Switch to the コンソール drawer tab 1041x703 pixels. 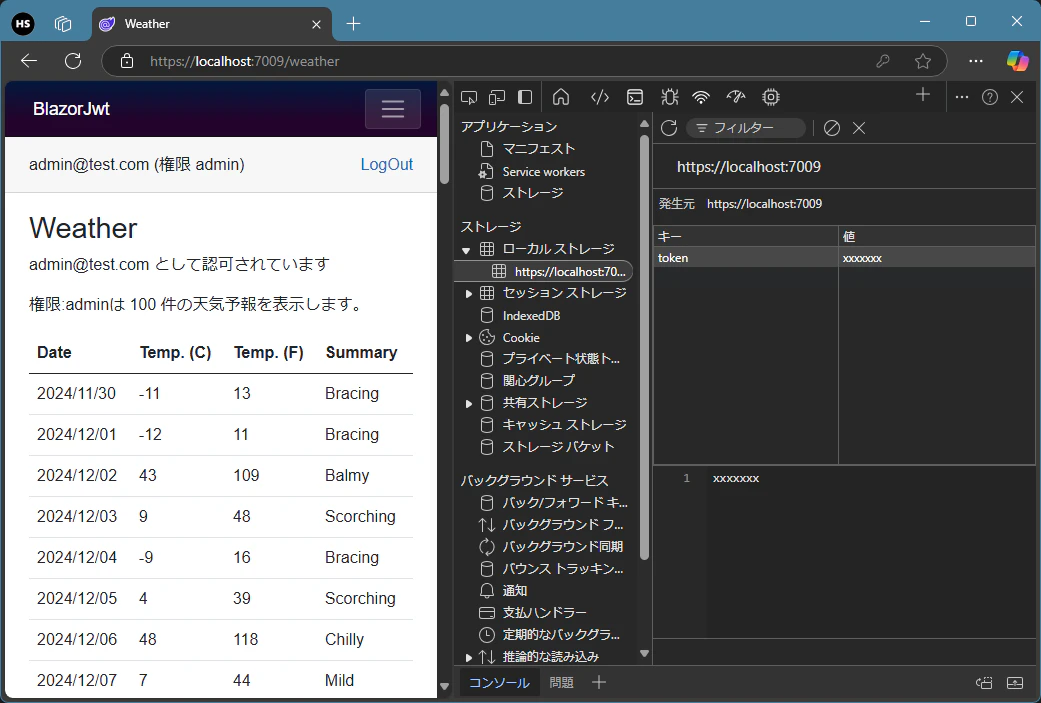click(x=499, y=682)
